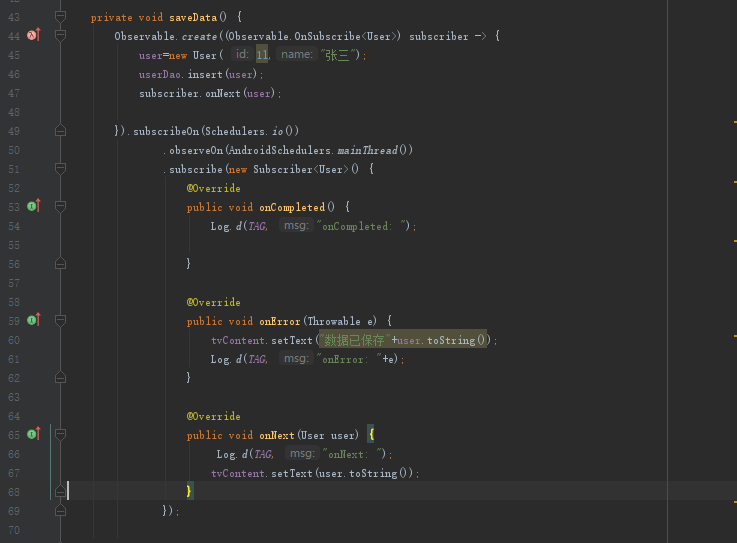Click the "张三" string literal
Image resolution: width=737 pixels, height=543 pixels.
point(337,55)
